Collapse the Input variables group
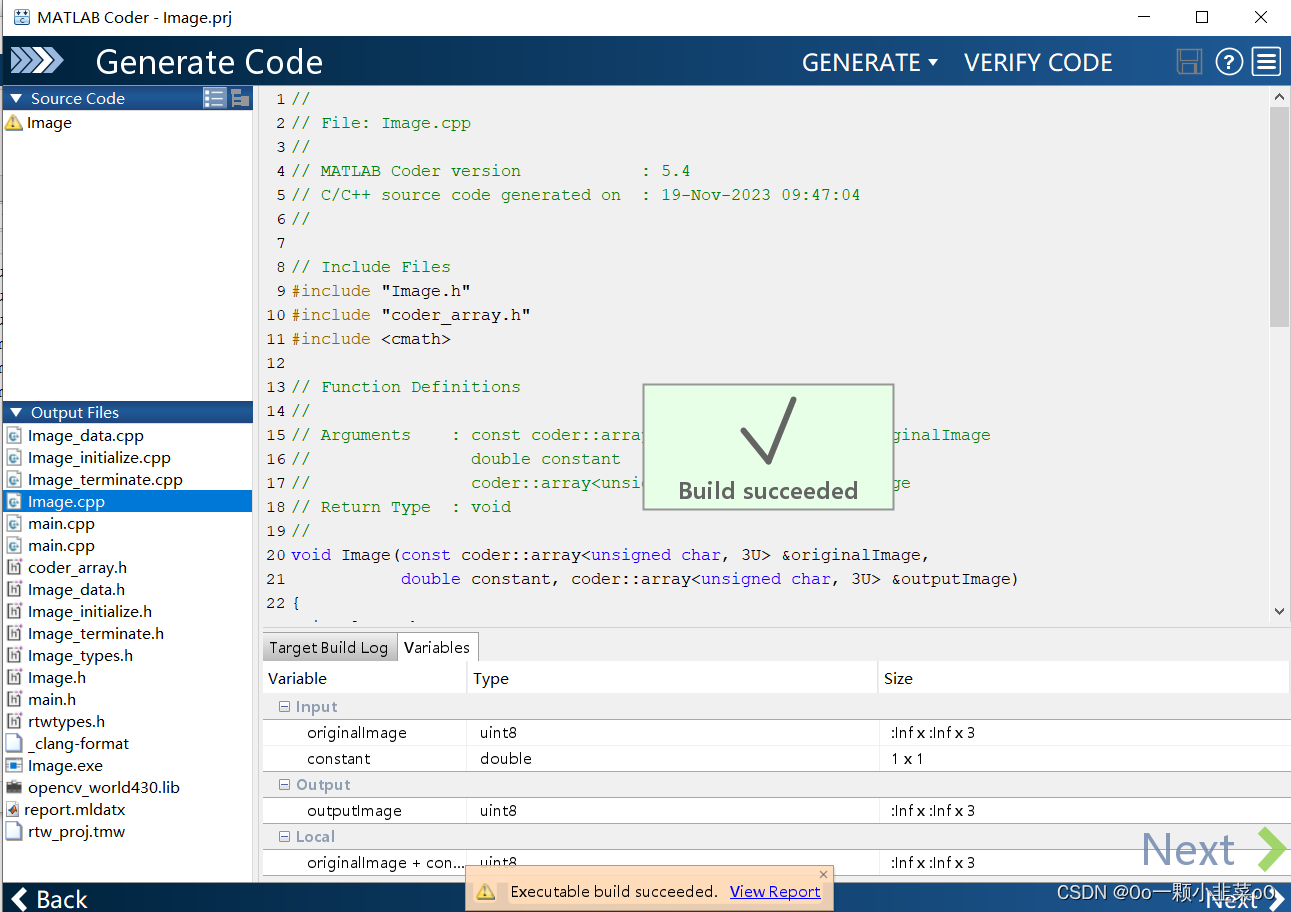This screenshot has width=1291, height=912. coord(285,707)
